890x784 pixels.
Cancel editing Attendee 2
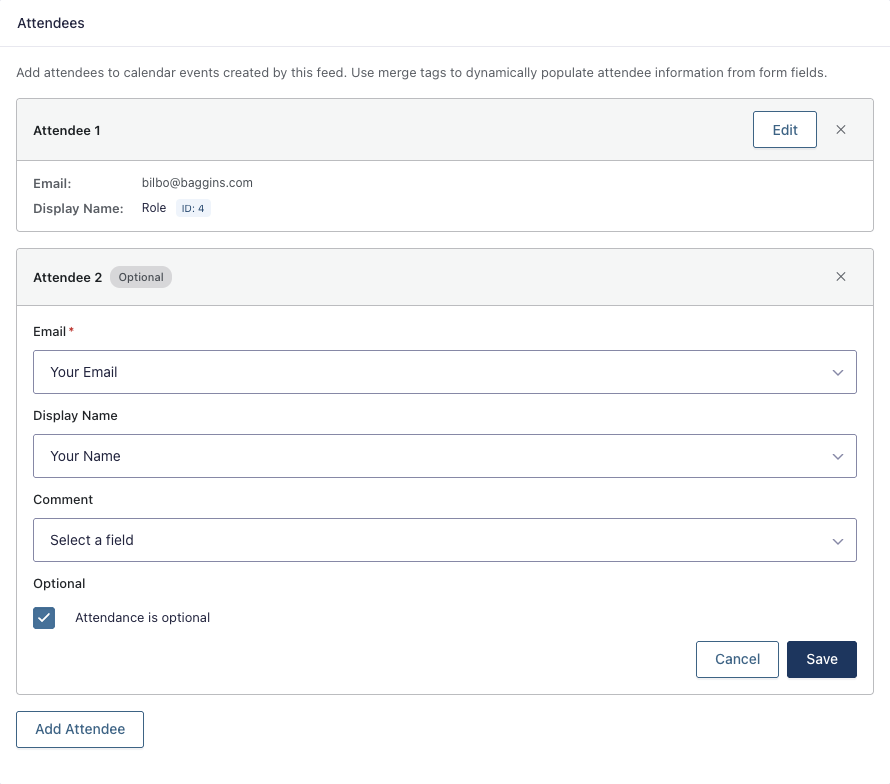coord(737,659)
